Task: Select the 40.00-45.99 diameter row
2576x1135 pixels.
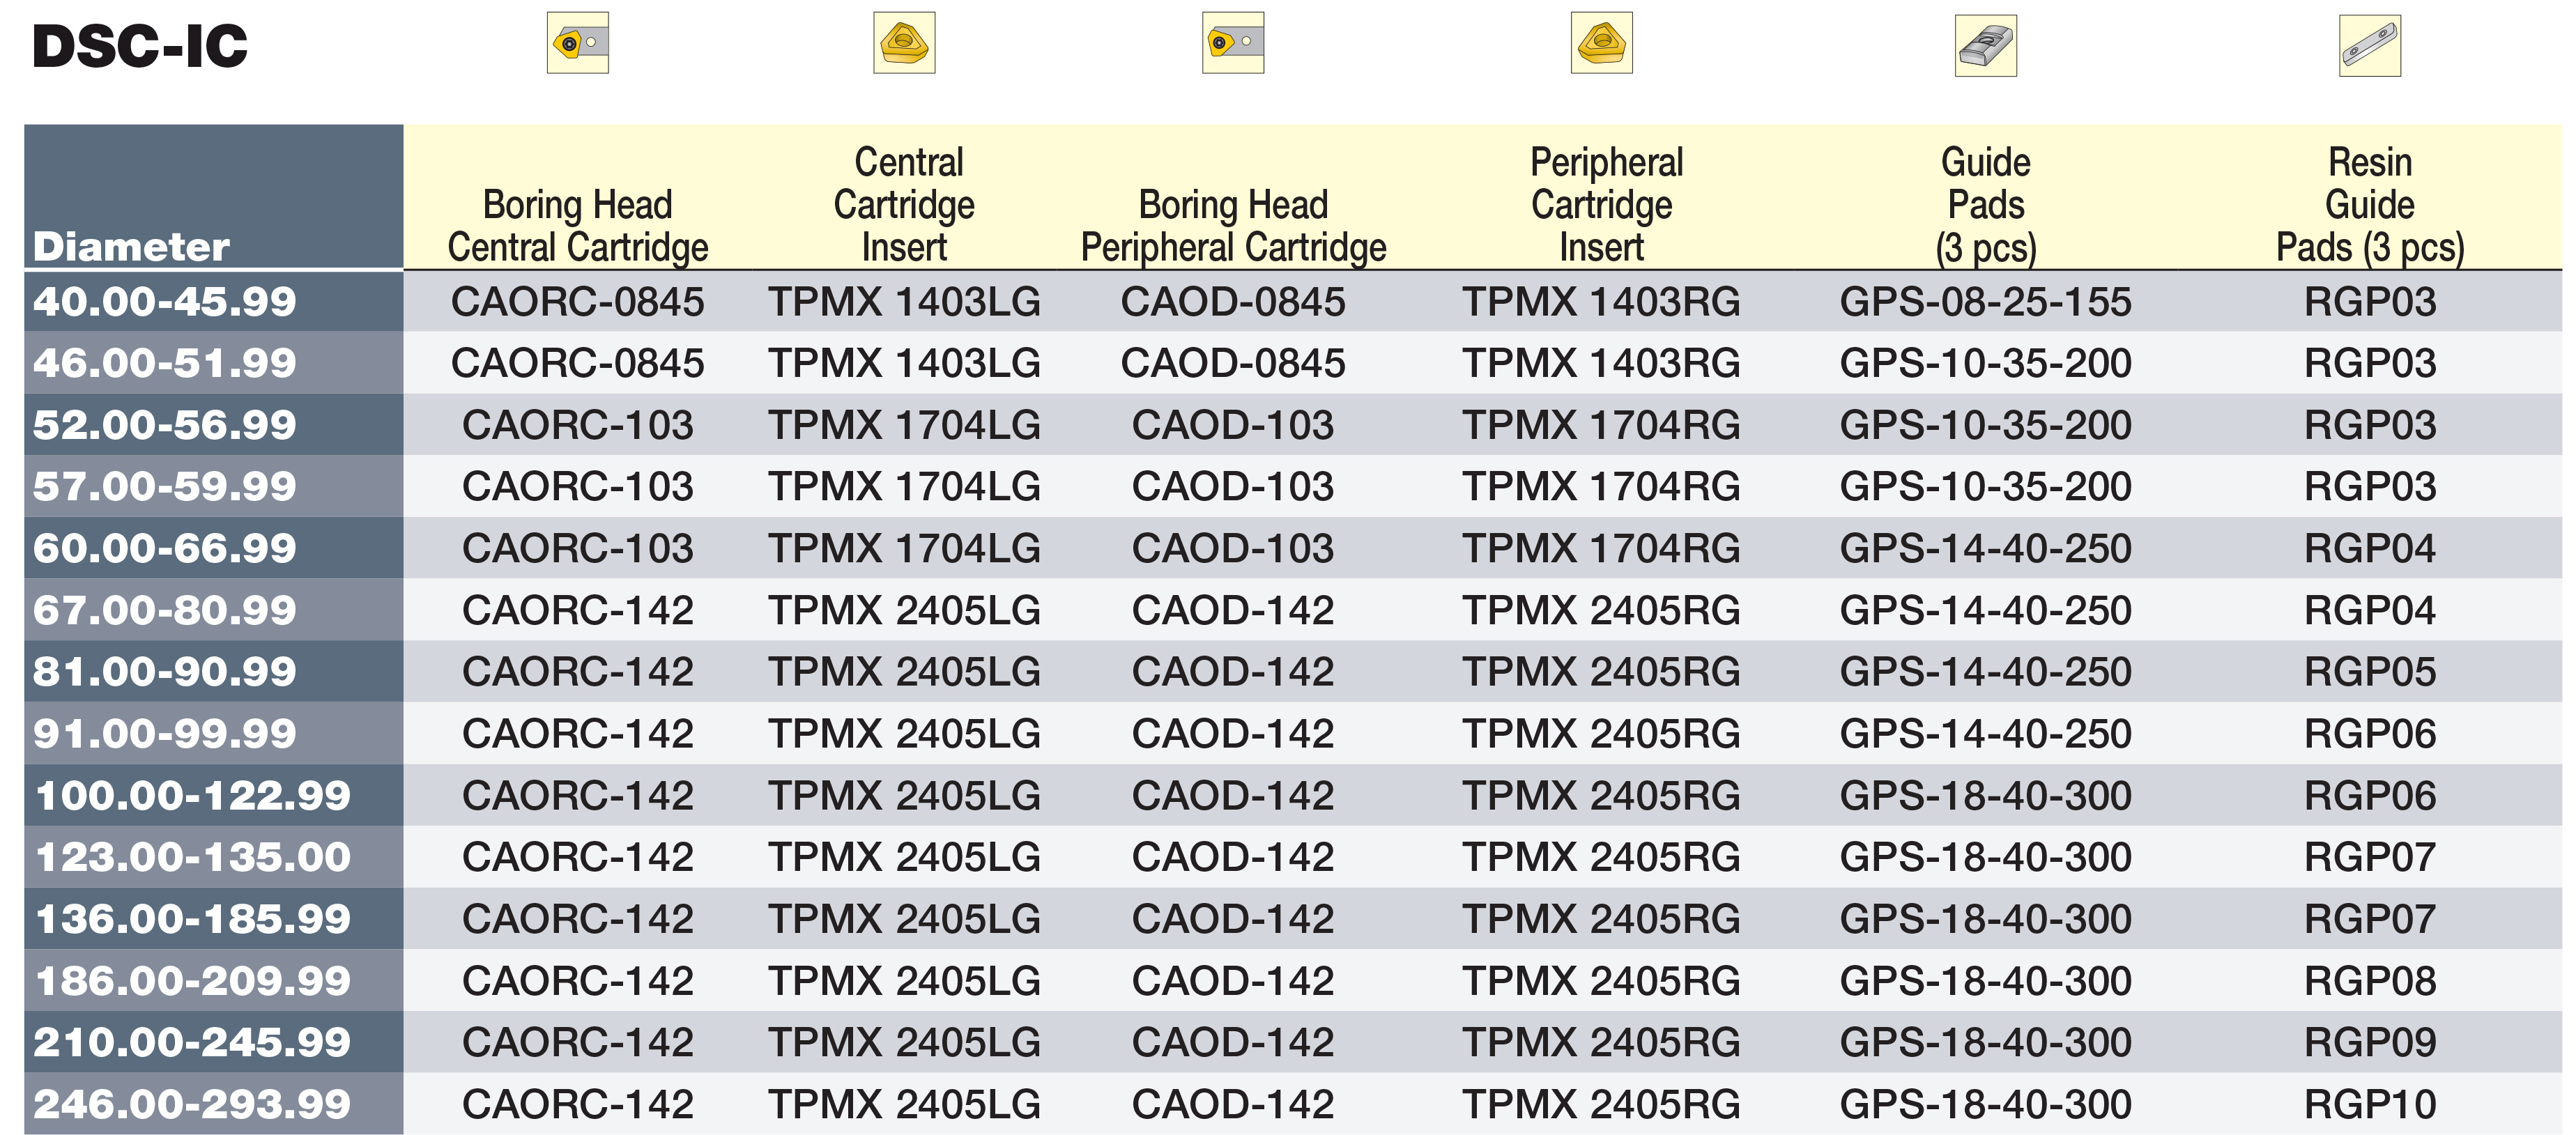Action: point(1293,302)
